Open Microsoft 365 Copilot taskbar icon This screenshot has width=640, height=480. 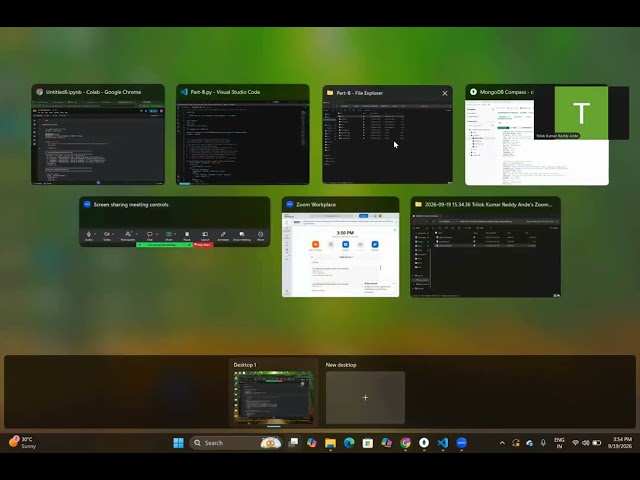387,443
